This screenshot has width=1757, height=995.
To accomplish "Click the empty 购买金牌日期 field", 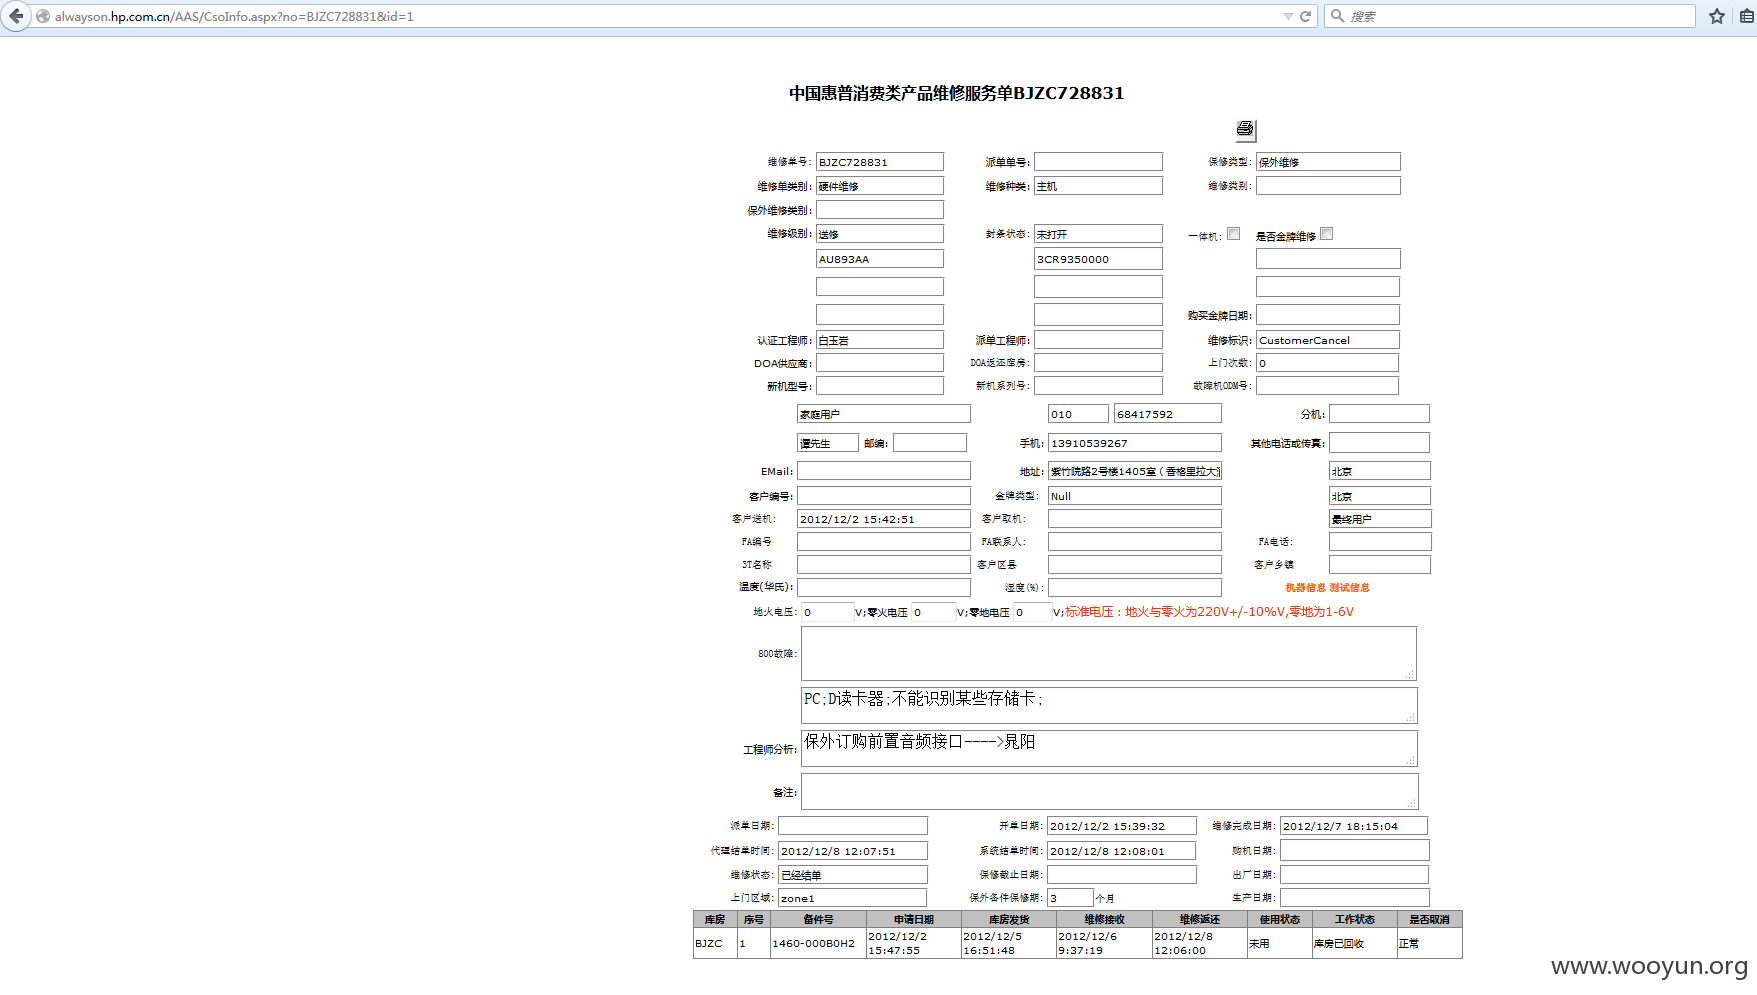I will point(1328,315).
